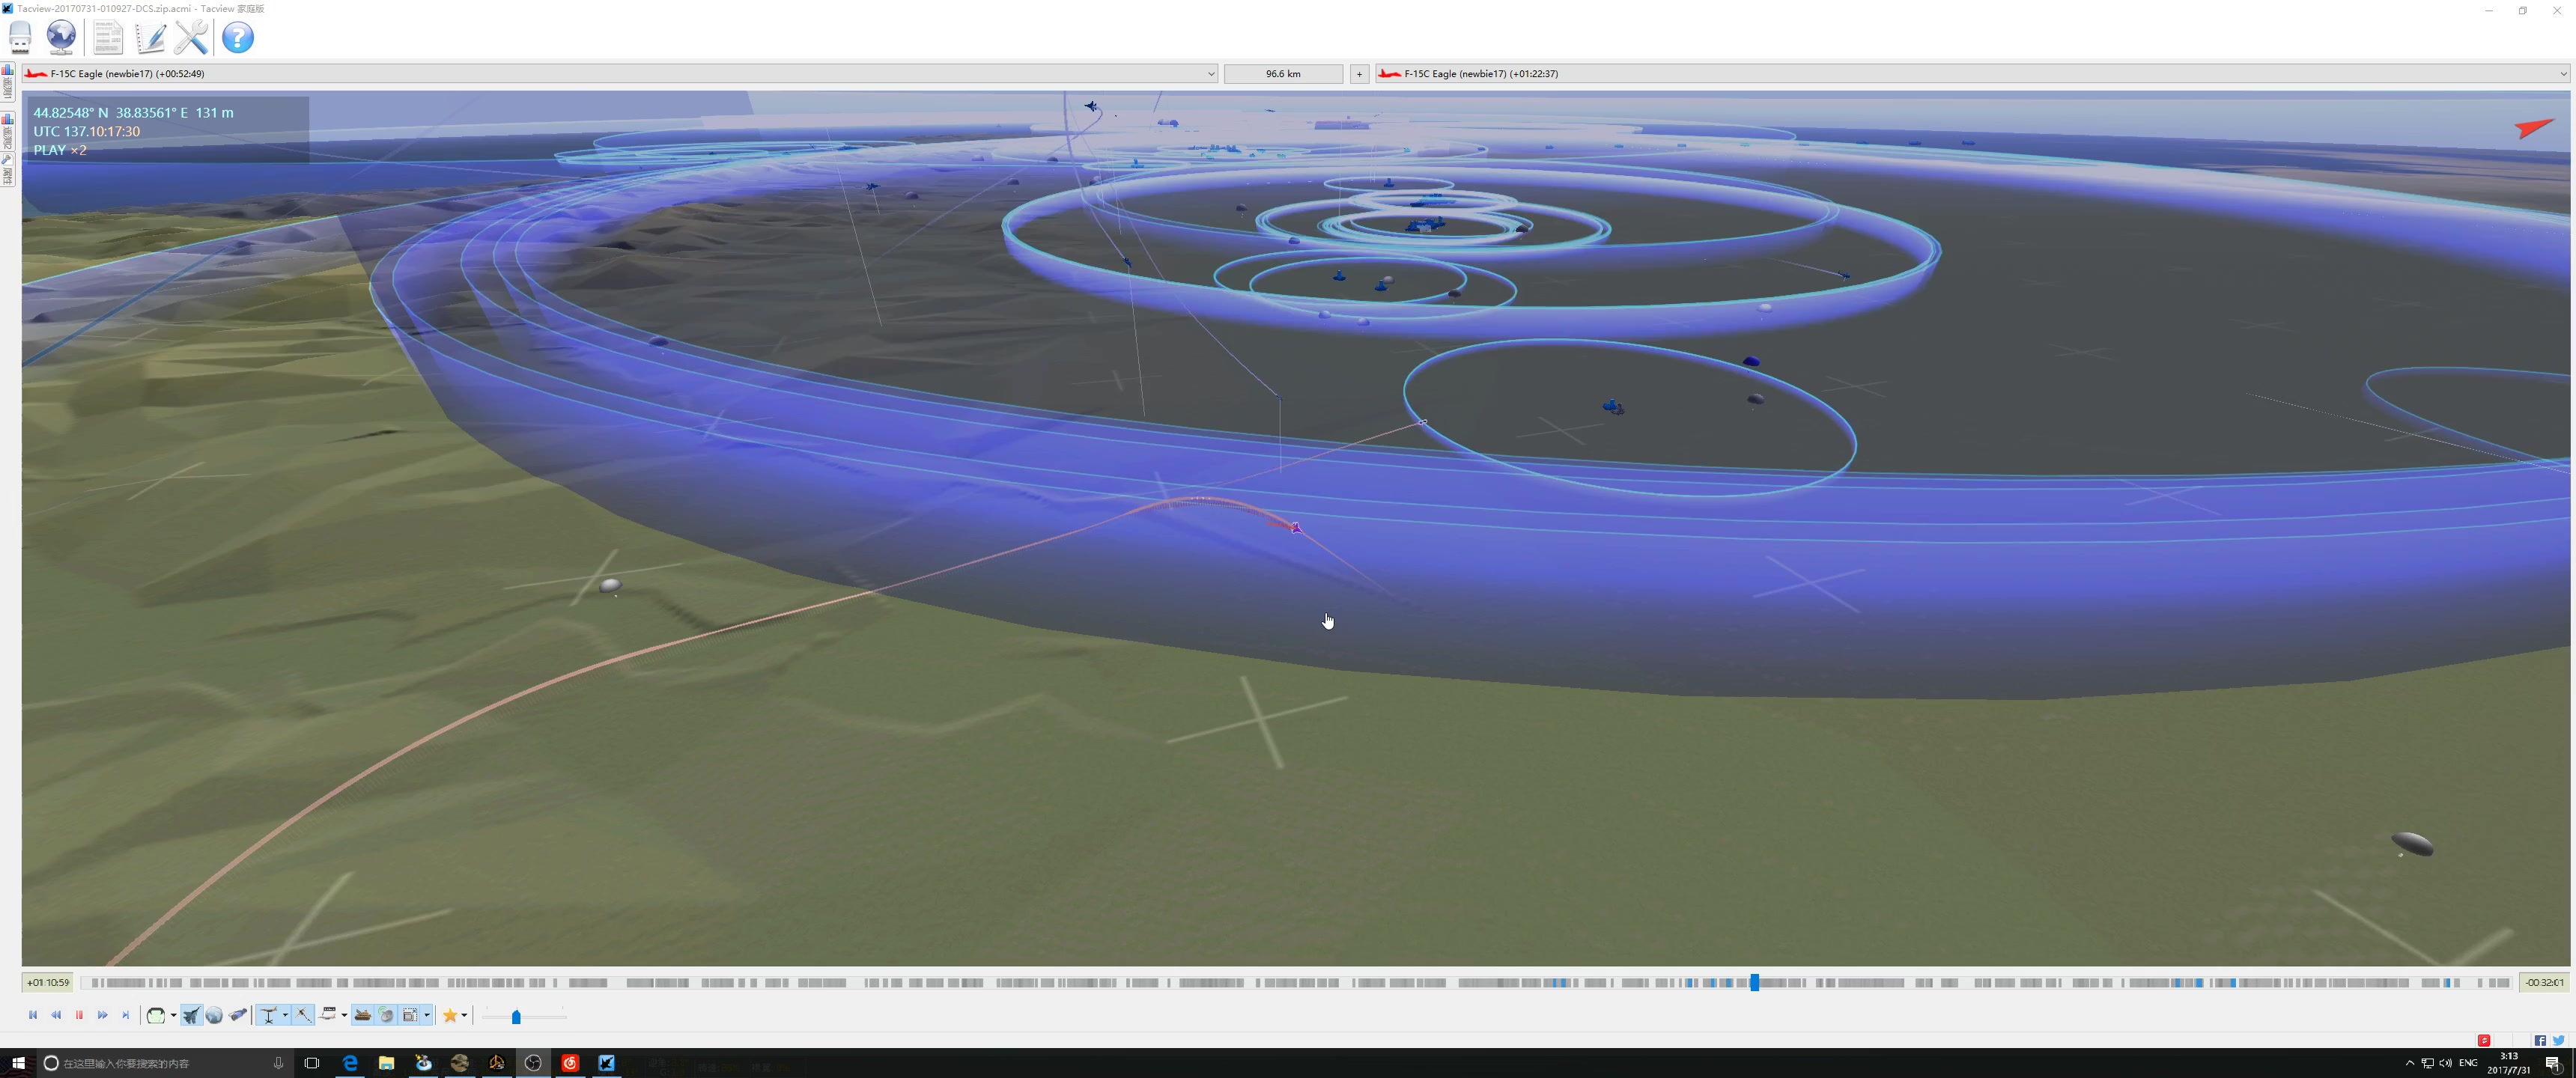
Task: Open the 遥测2 telemetry side tab
Action: 7,131
